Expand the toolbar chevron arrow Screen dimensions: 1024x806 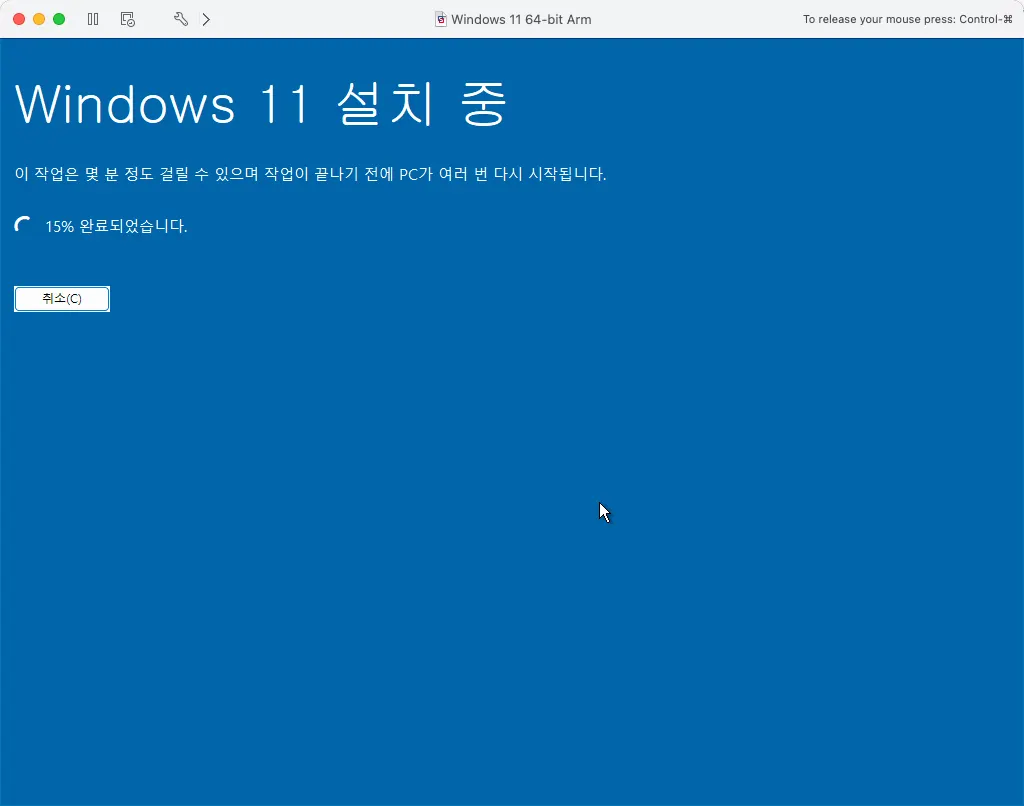(x=206, y=19)
